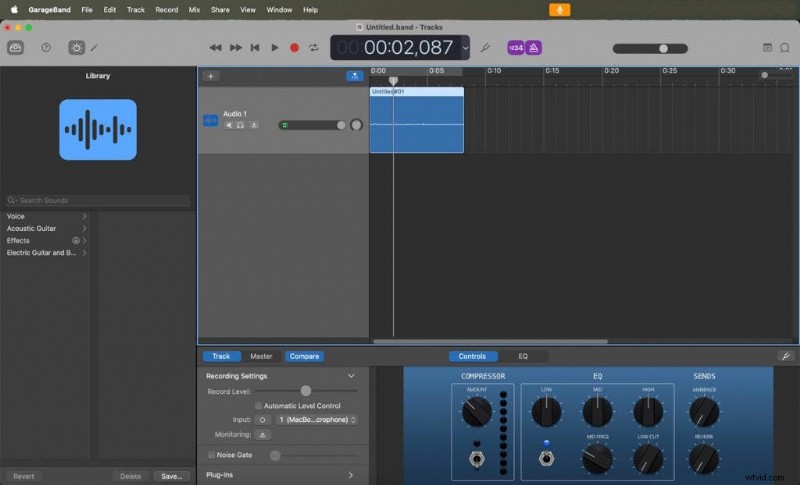This screenshot has width=800, height=485.
Task: Click the Save... button in Library
Action: coord(172,476)
